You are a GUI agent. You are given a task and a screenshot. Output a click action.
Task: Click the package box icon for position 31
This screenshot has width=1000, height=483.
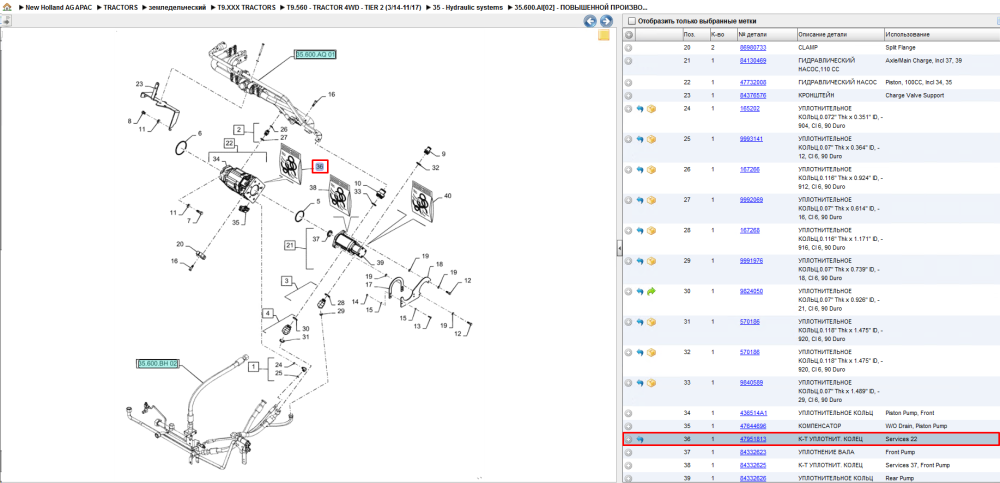pyautogui.click(x=651, y=322)
